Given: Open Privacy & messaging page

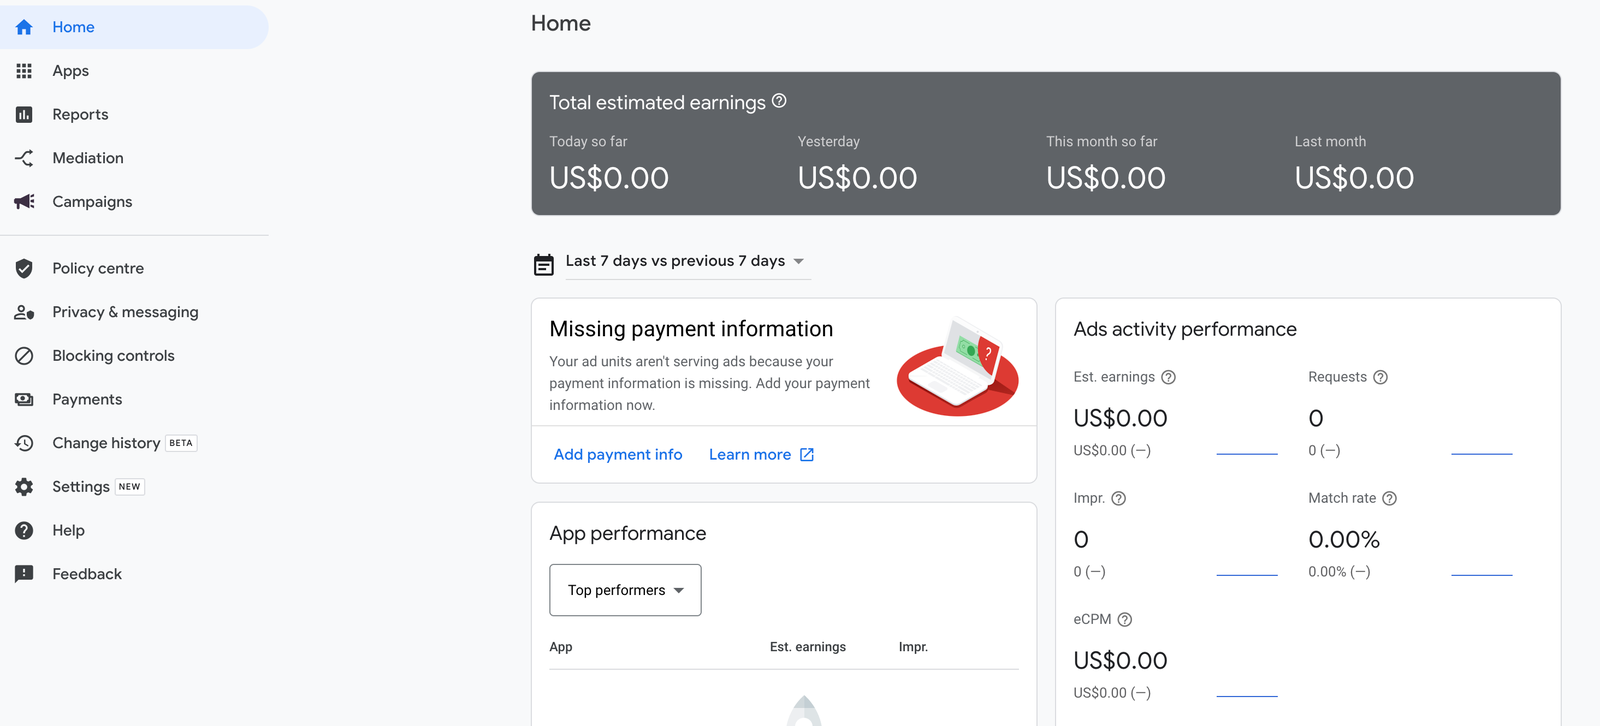Looking at the screenshot, I should point(125,312).
